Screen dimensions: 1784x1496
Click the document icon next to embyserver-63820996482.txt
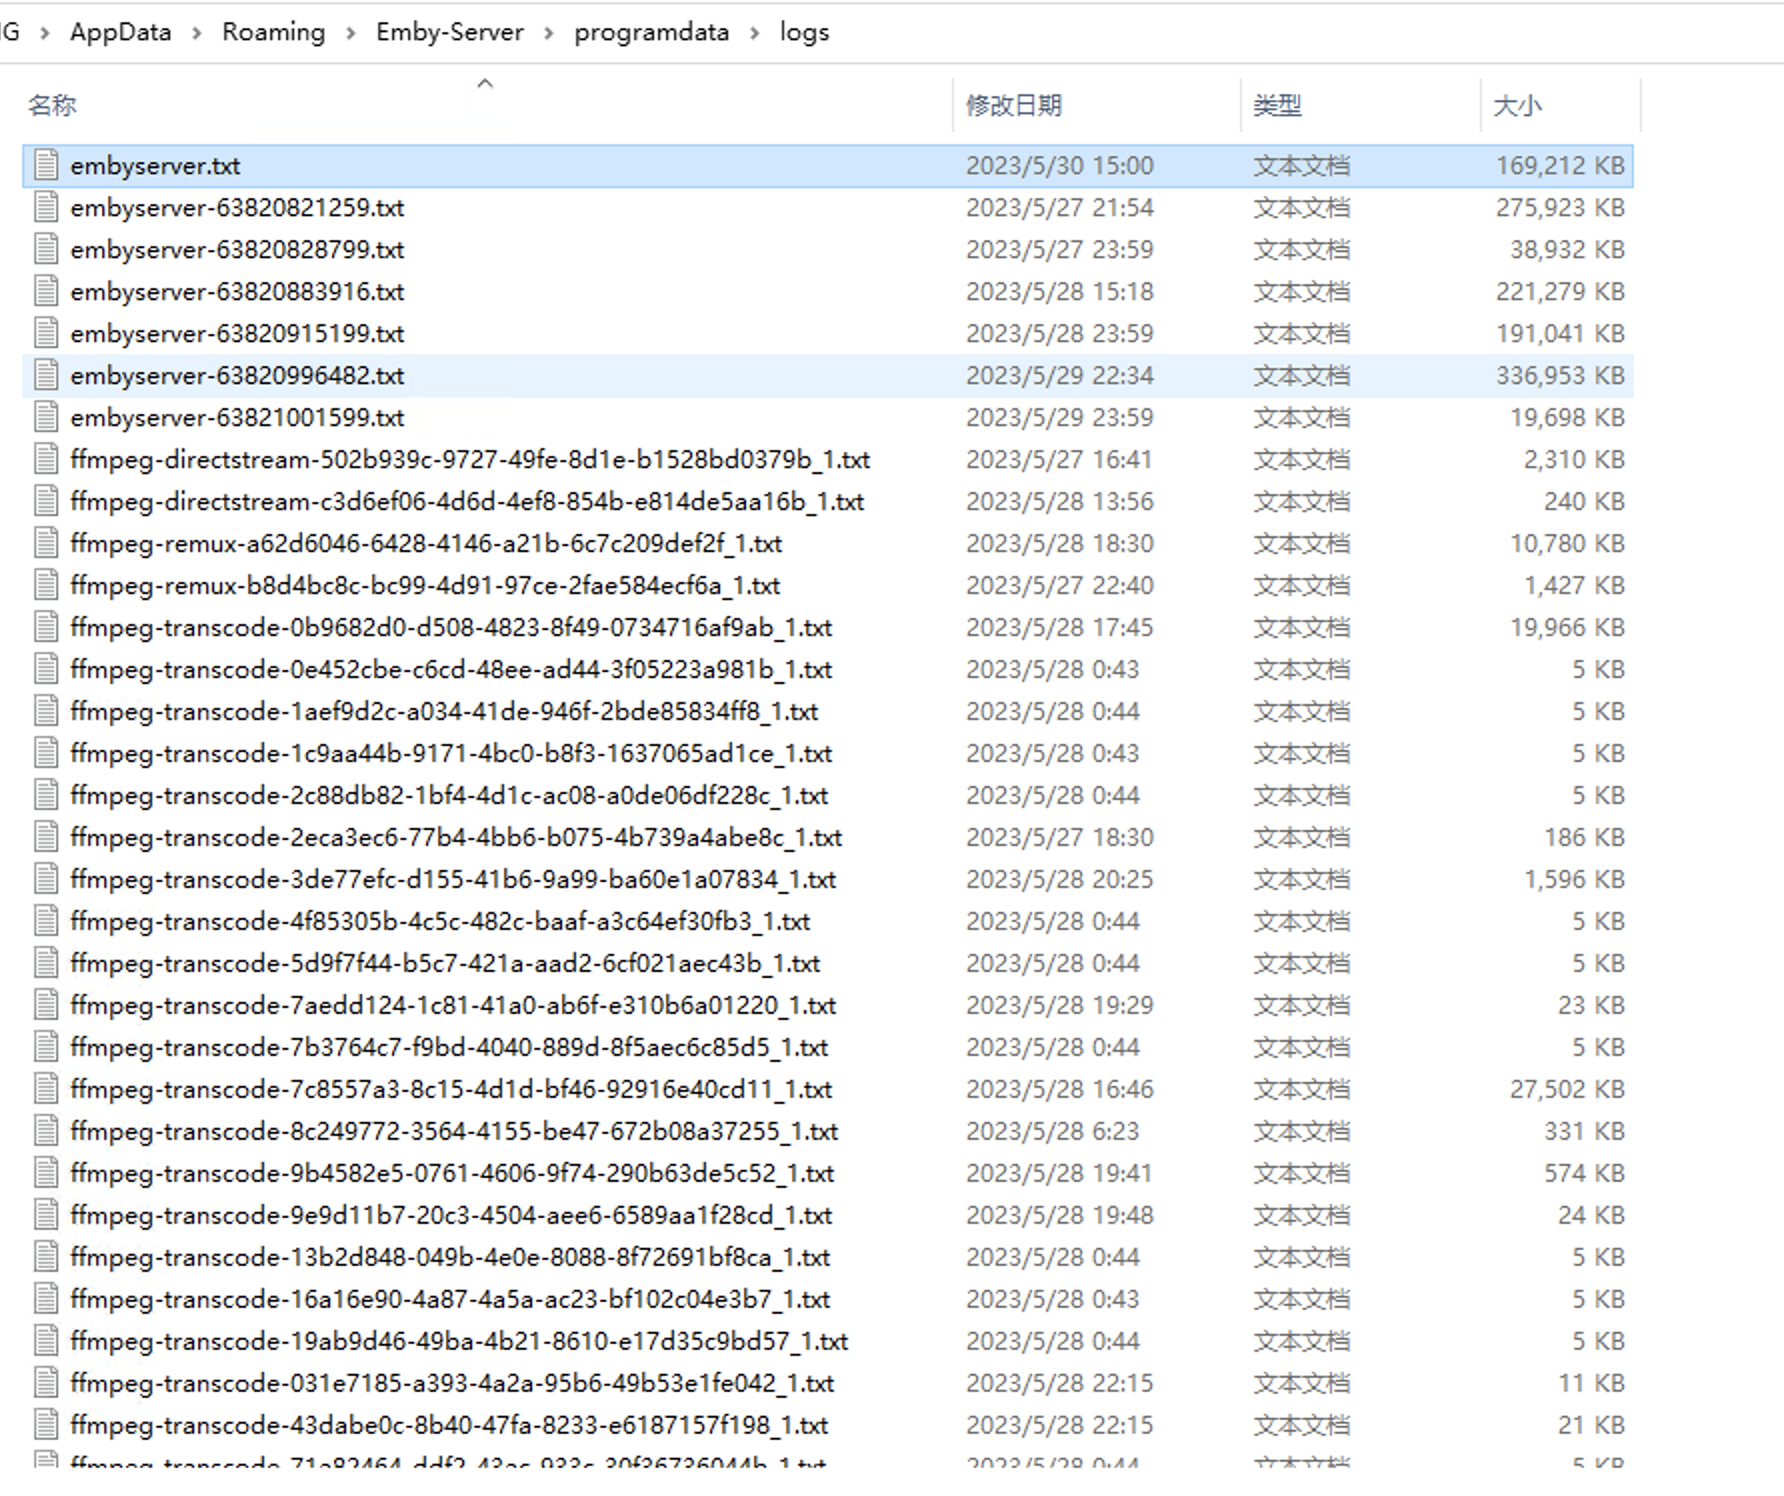coord(46,375)
